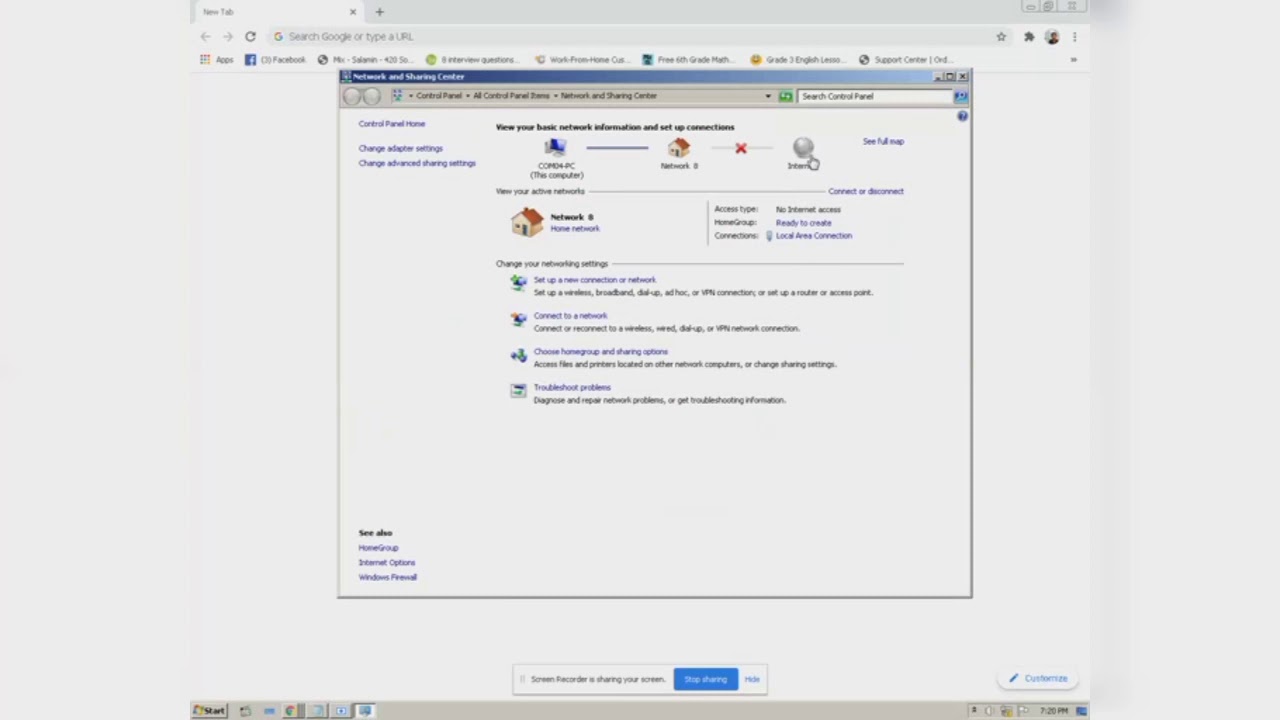The width and height of the screenshot is (1280, 720).
Task: Click See full map link
Action: [x=883, y=142]
